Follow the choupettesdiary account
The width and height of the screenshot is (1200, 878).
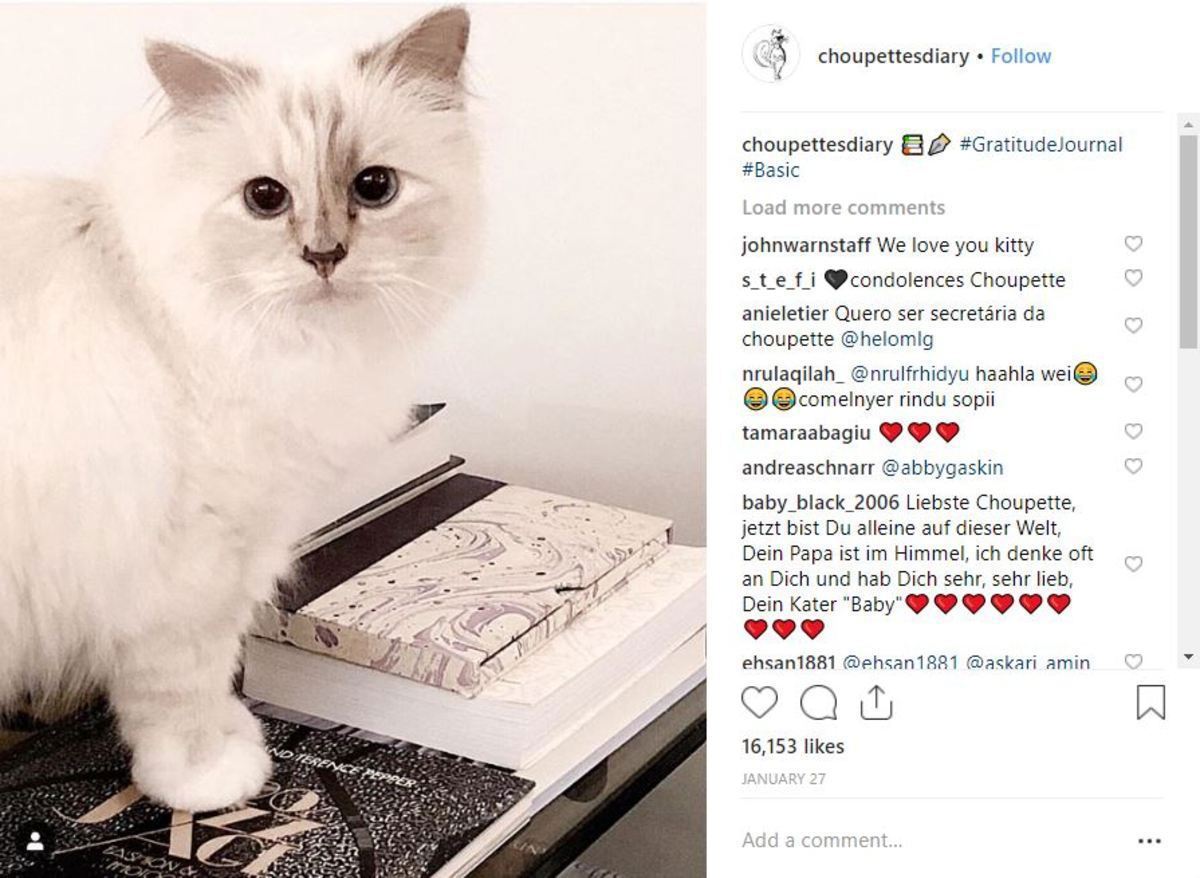1021,56
